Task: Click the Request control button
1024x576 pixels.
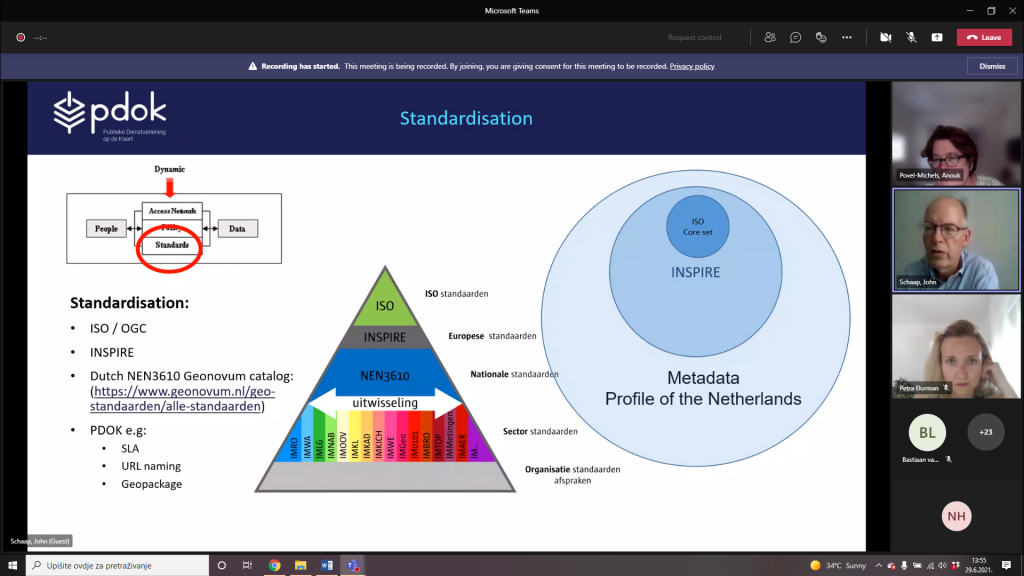Action: (694, 37)
